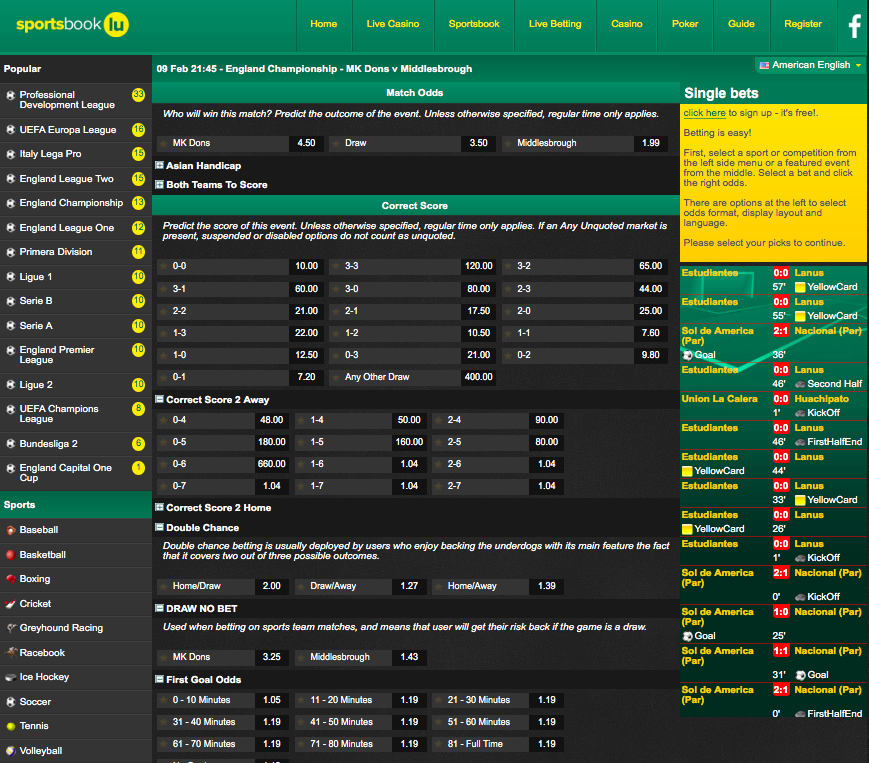Viewport: 869px width, 763px height.
Task: Click the Cricket sport icon
Action: tap(11, 604)
